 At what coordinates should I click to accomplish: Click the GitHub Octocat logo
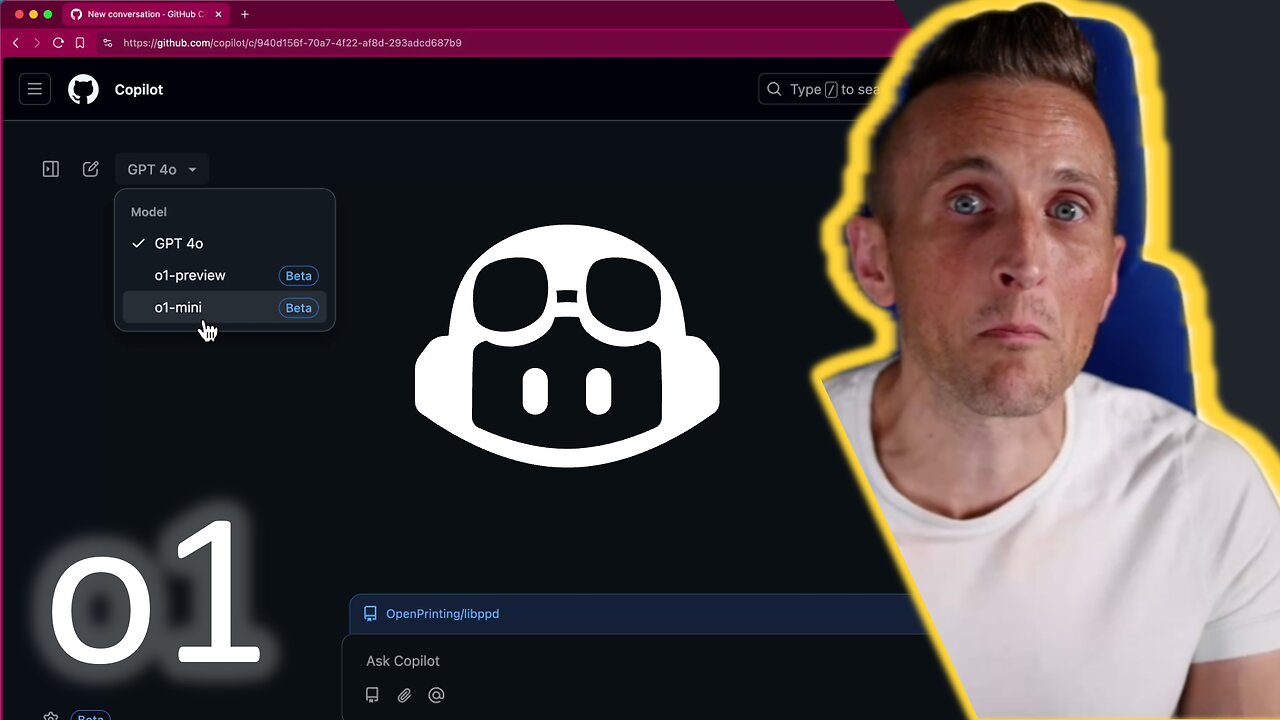(83, 89)
